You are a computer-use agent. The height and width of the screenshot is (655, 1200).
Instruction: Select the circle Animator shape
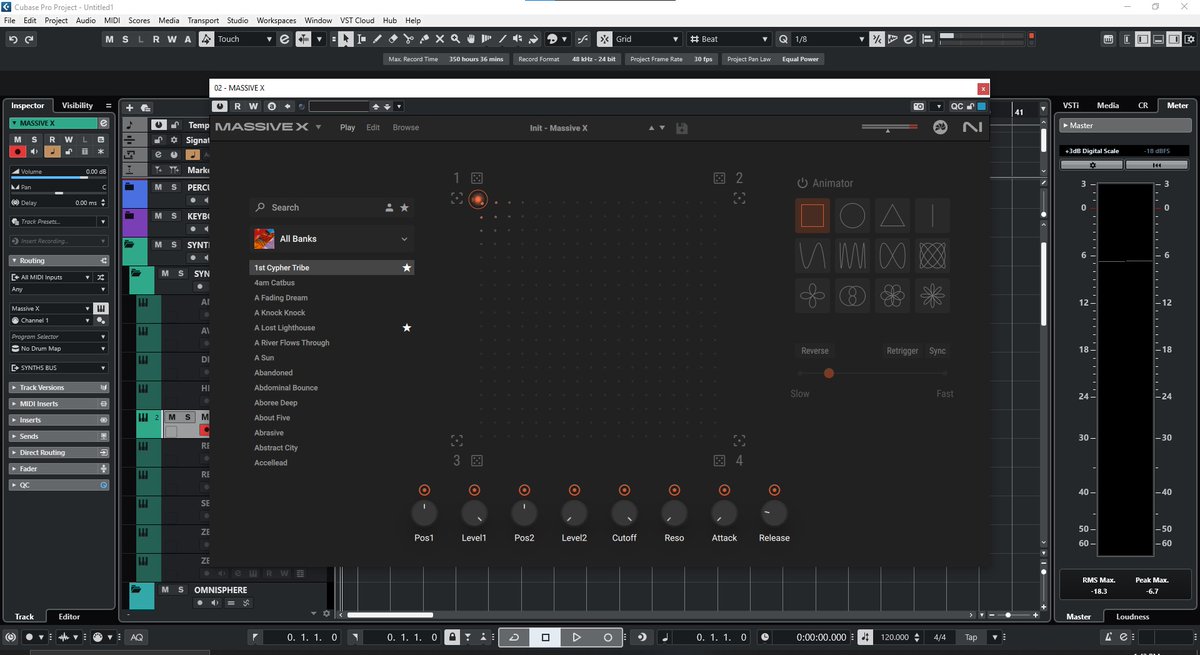[x=852, y=216]
